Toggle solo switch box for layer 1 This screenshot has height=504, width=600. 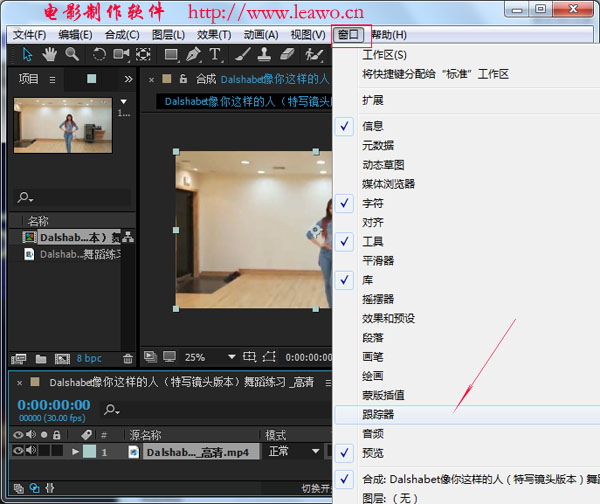point(44,450)
